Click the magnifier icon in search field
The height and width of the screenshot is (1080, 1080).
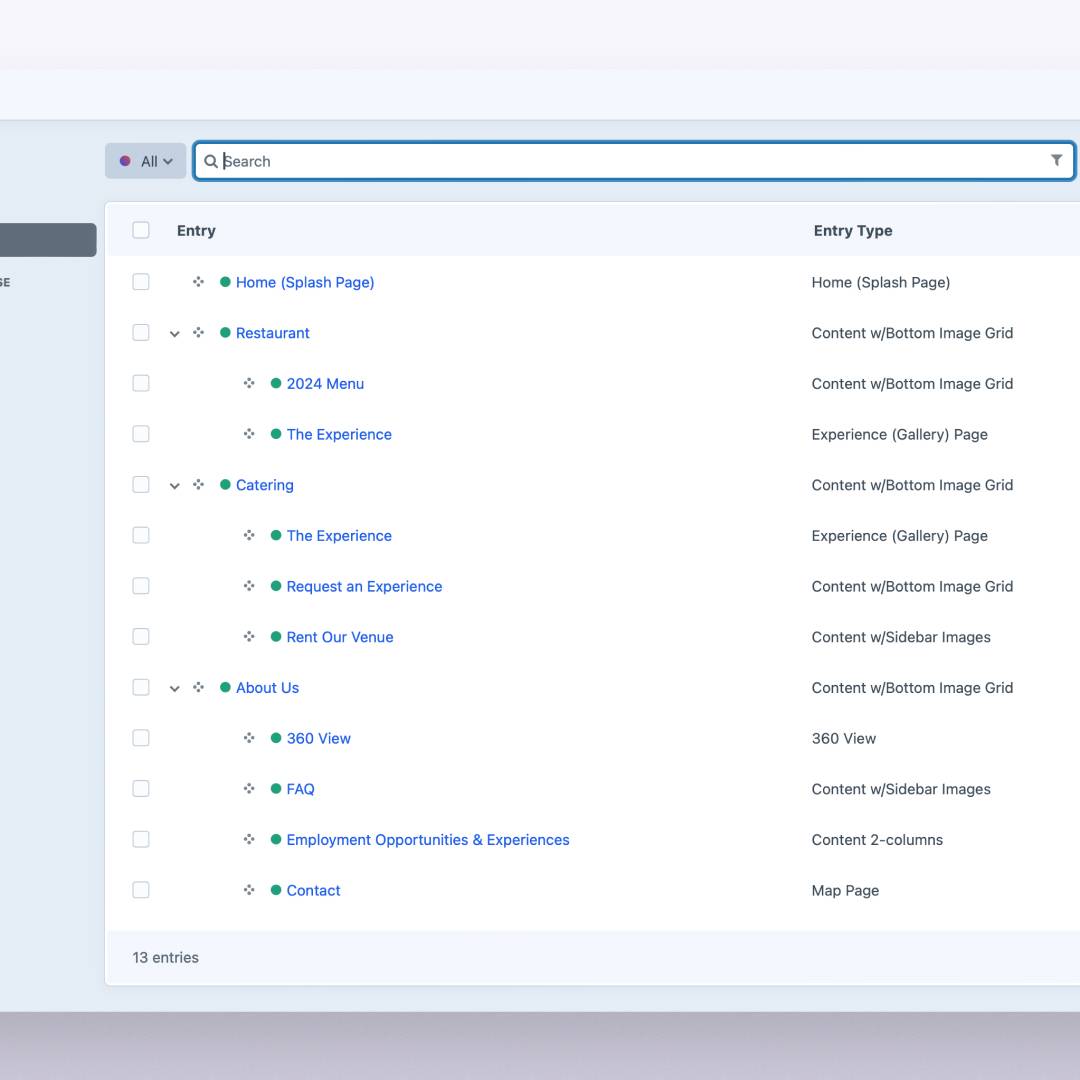click(x=211, y=161)
